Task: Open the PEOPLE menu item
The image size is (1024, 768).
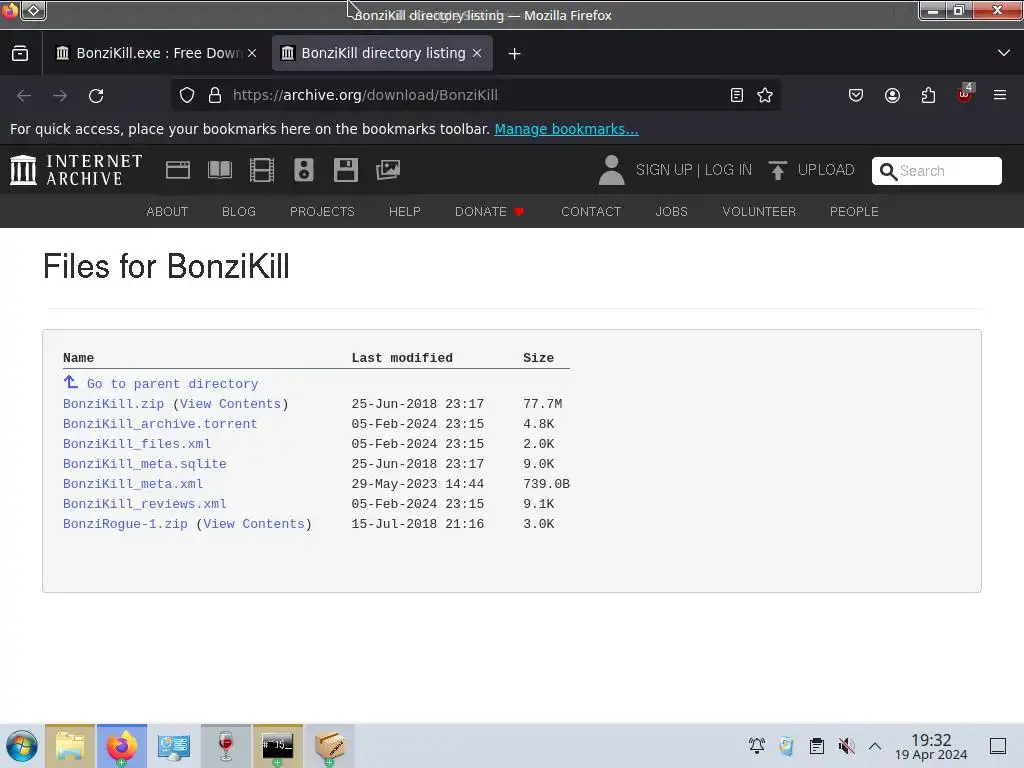Action: [854, 212]
